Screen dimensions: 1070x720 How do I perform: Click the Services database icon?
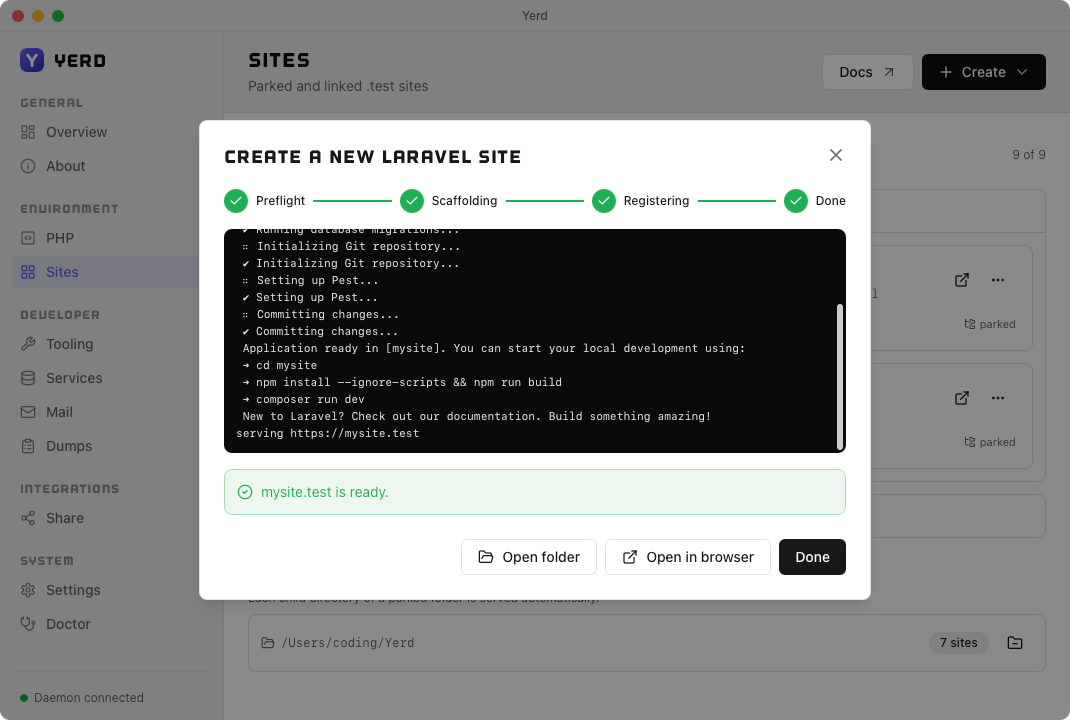pyautogui.click(x=28, y=378)
